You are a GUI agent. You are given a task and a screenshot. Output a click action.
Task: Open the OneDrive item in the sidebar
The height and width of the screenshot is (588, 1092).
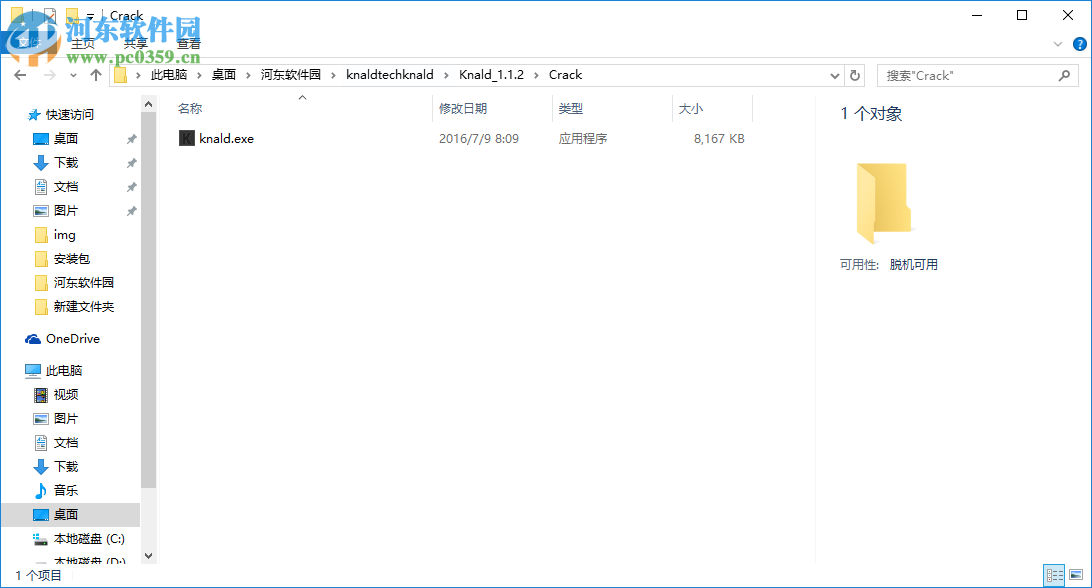click(x=70, y=338)
